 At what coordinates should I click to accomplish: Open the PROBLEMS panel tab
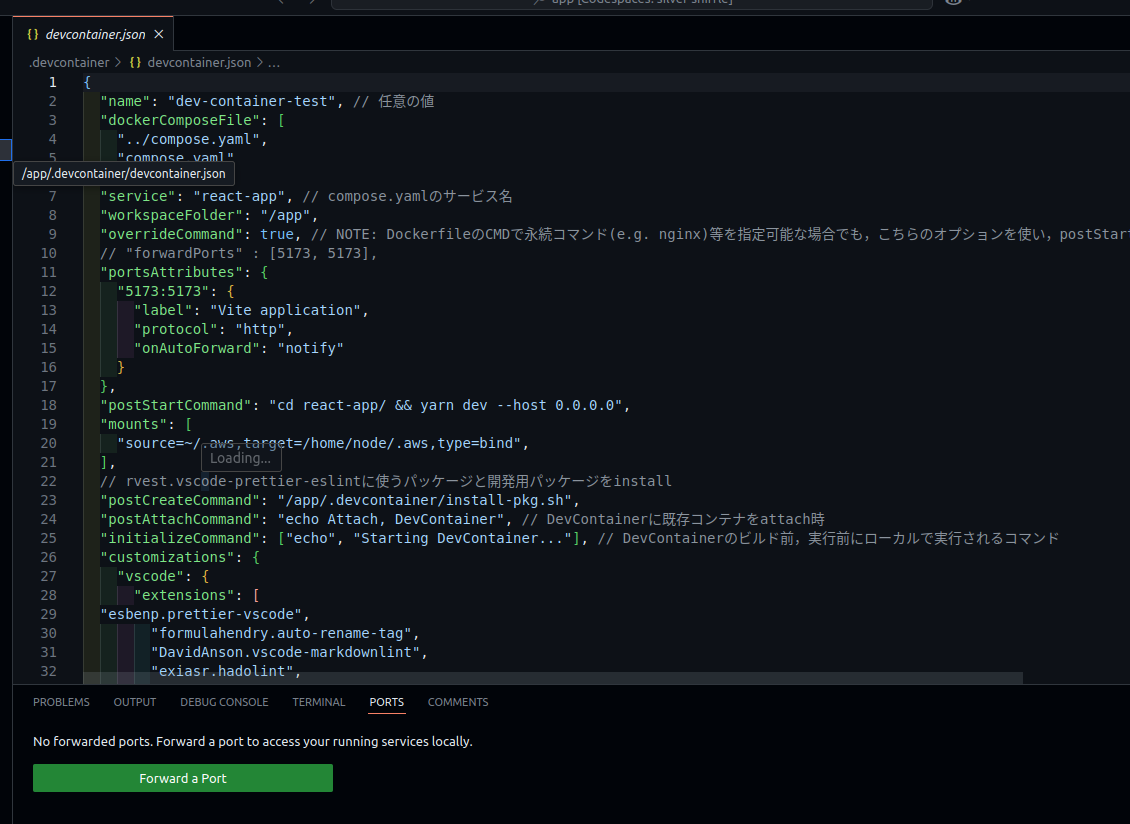point(61,702)
